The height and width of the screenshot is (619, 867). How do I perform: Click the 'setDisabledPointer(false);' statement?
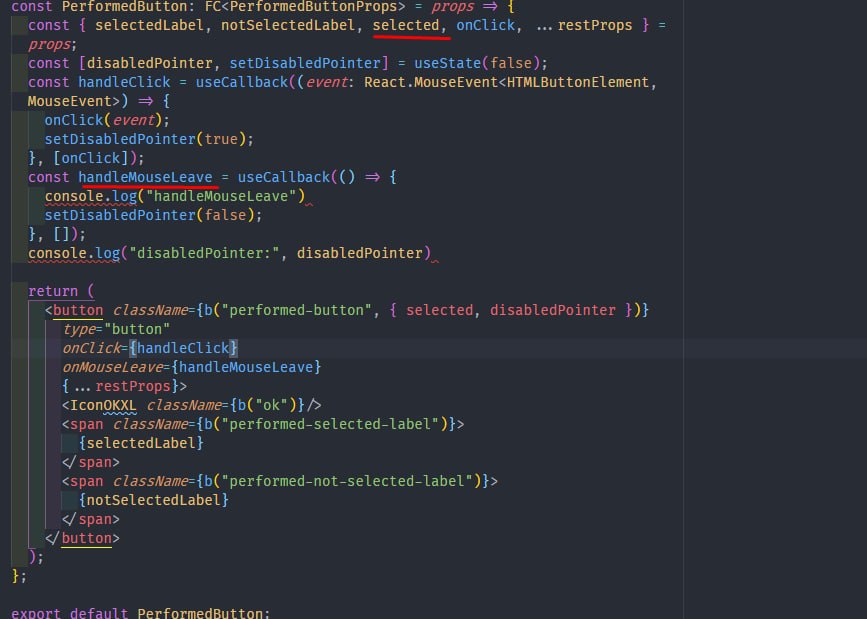coord(154,215)
